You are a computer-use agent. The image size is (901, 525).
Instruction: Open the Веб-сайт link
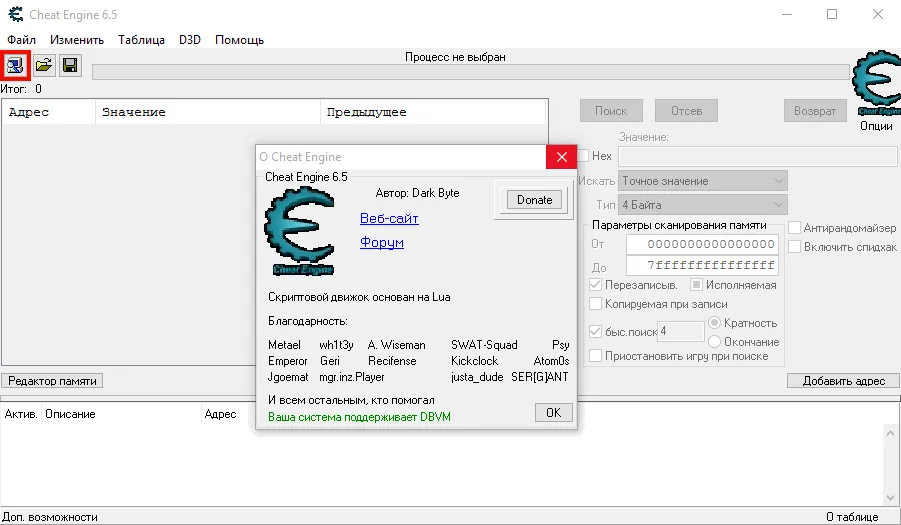point(389,218)
